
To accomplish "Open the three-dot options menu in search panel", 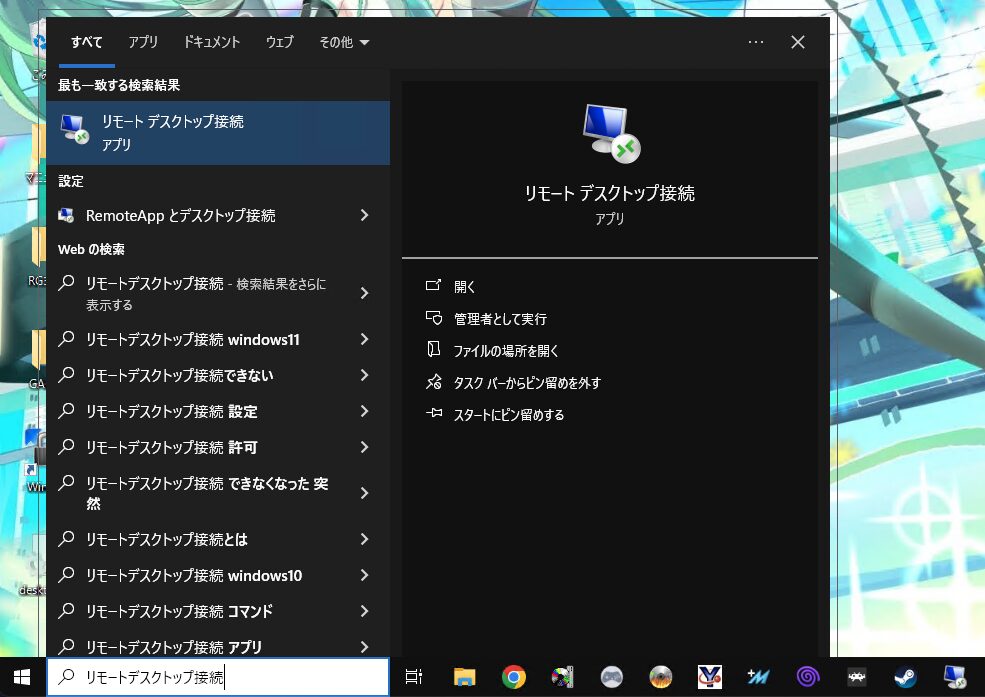I will pyautogui.click(x=756, y=42).
